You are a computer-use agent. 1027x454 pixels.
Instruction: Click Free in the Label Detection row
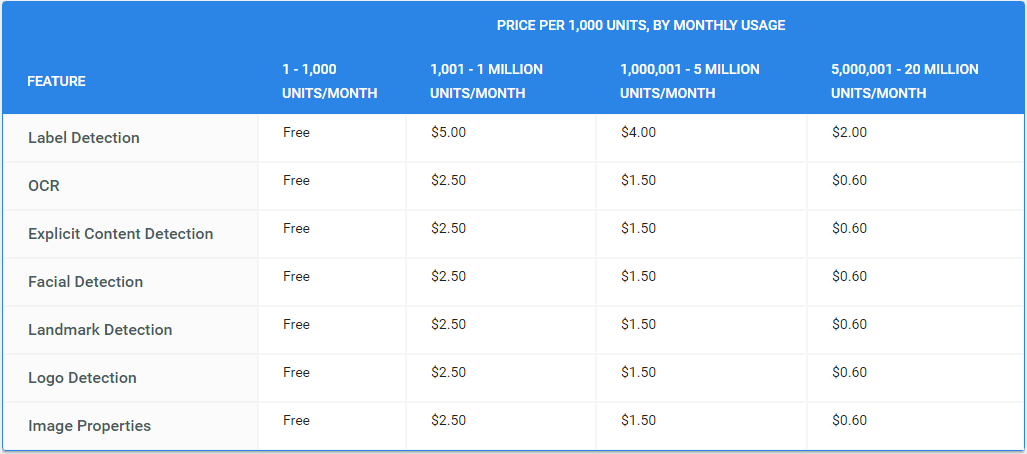[296, 133]
